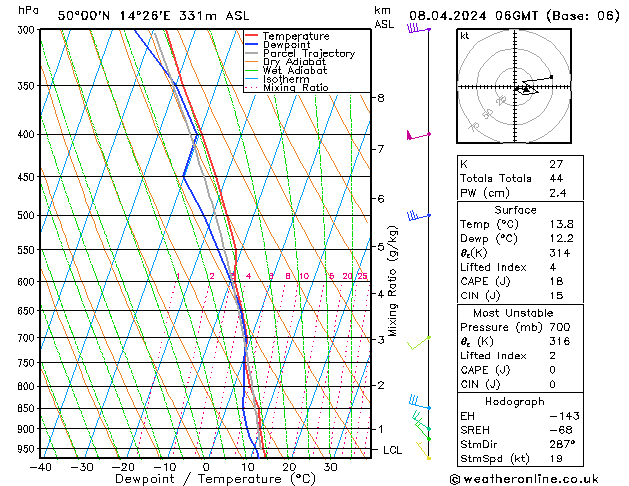Click the wind barb at 300 hPa
Viewport: 629px width, 486px height.
pos(418,28)
